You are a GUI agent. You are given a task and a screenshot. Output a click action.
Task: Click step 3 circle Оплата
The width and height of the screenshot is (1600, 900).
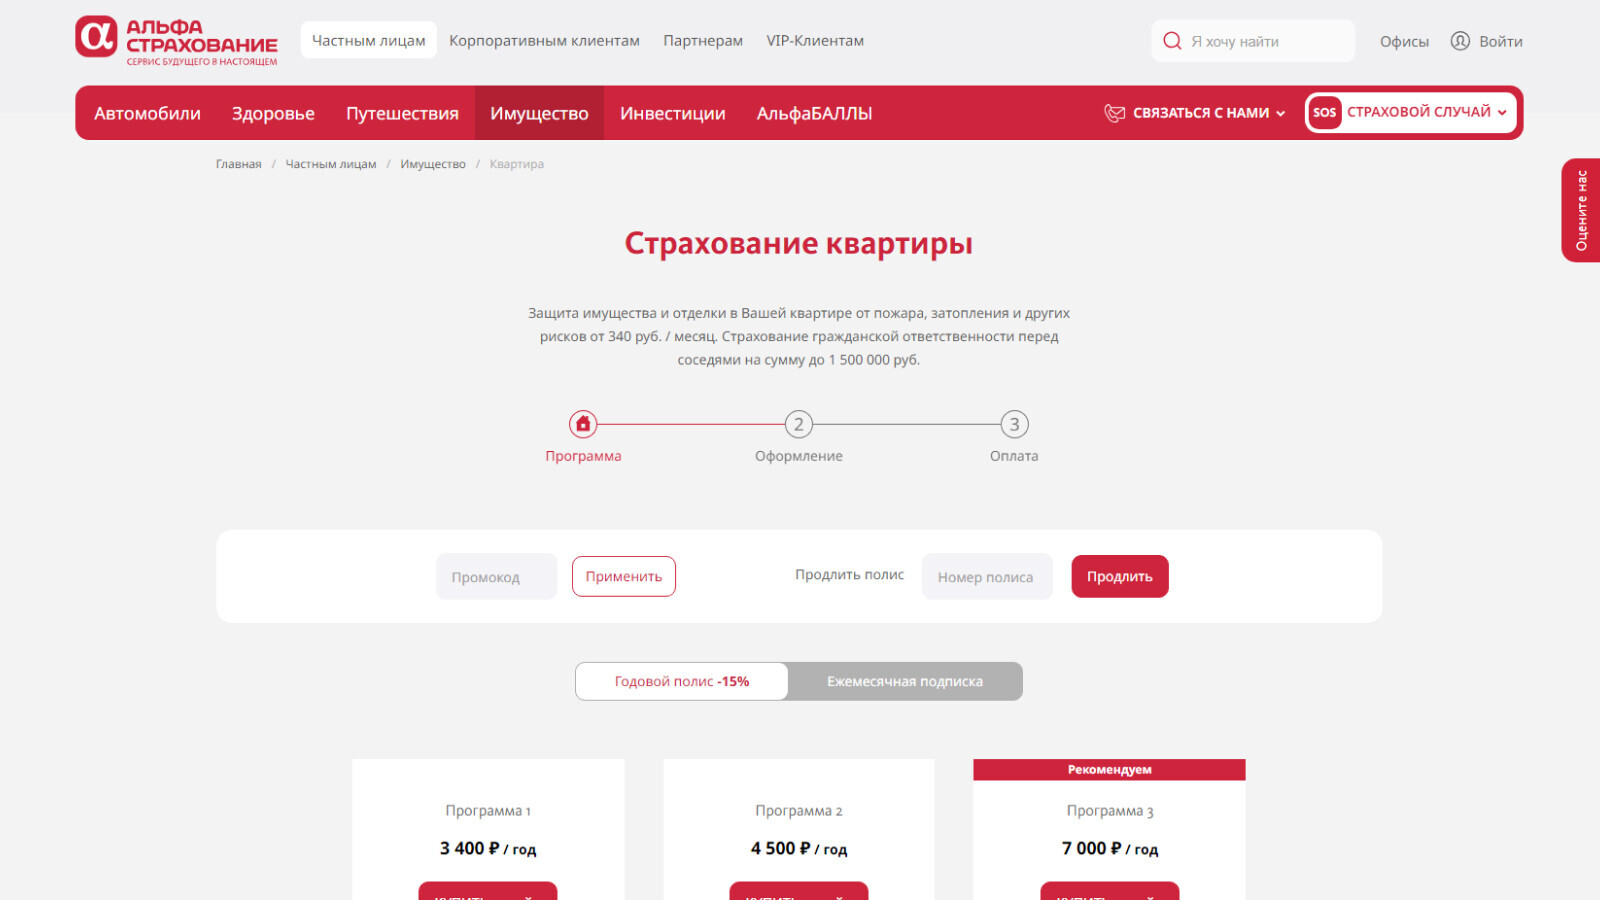click(1014, 424)
